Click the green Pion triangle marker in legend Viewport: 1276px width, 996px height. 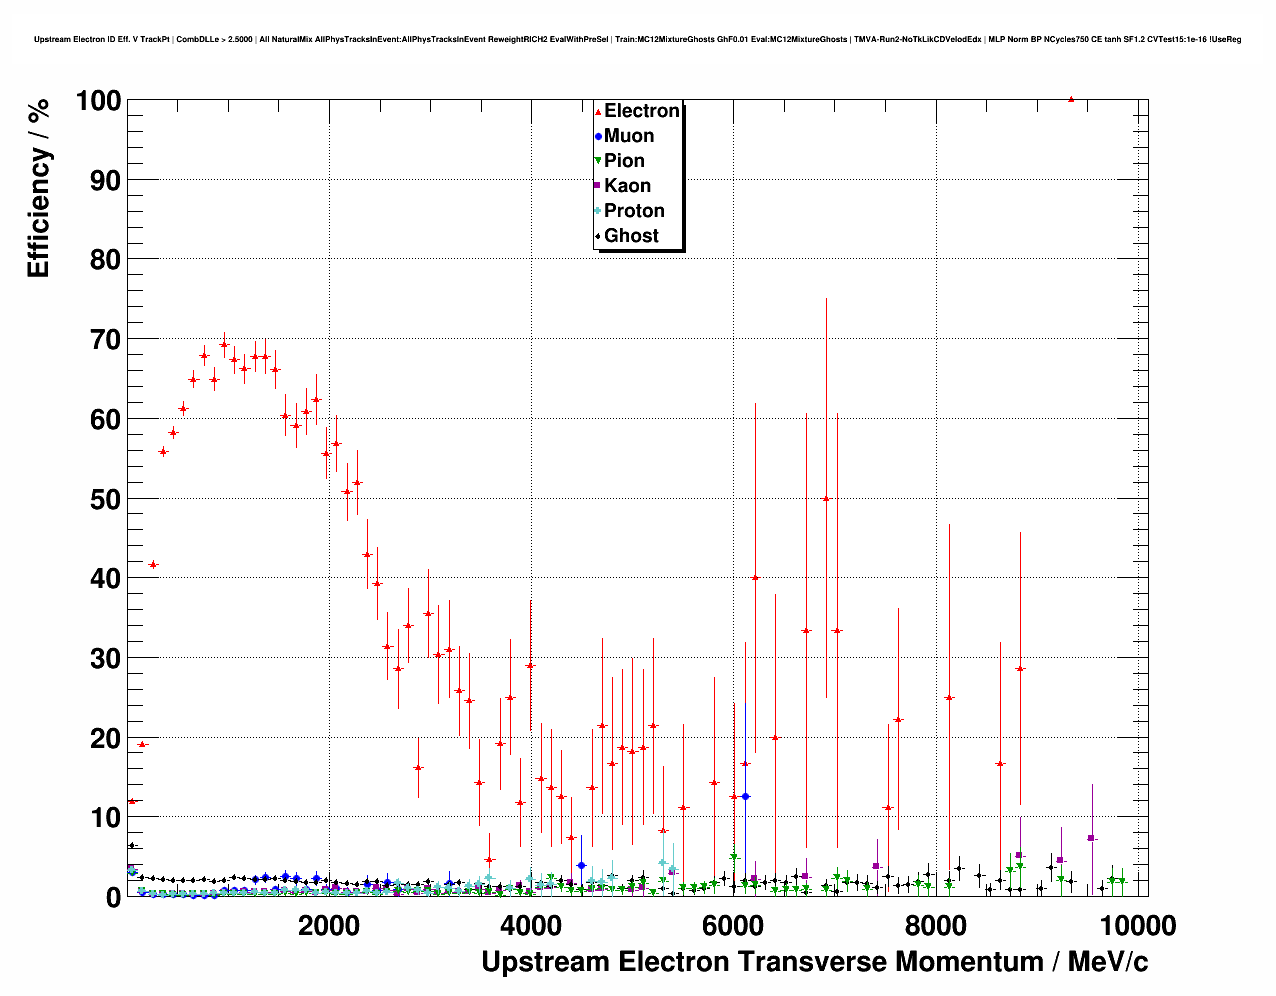click(x=598, y=161)
